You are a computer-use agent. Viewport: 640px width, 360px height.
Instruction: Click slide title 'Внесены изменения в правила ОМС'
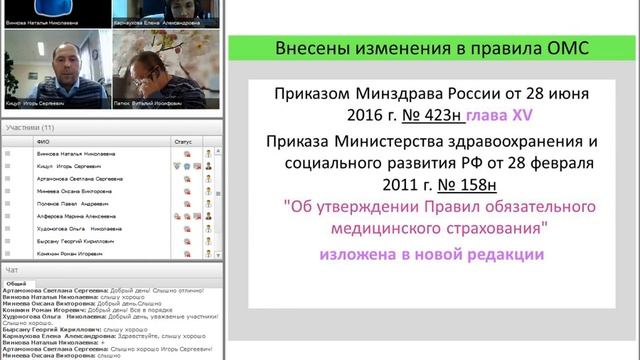click(x=432, y=48)
